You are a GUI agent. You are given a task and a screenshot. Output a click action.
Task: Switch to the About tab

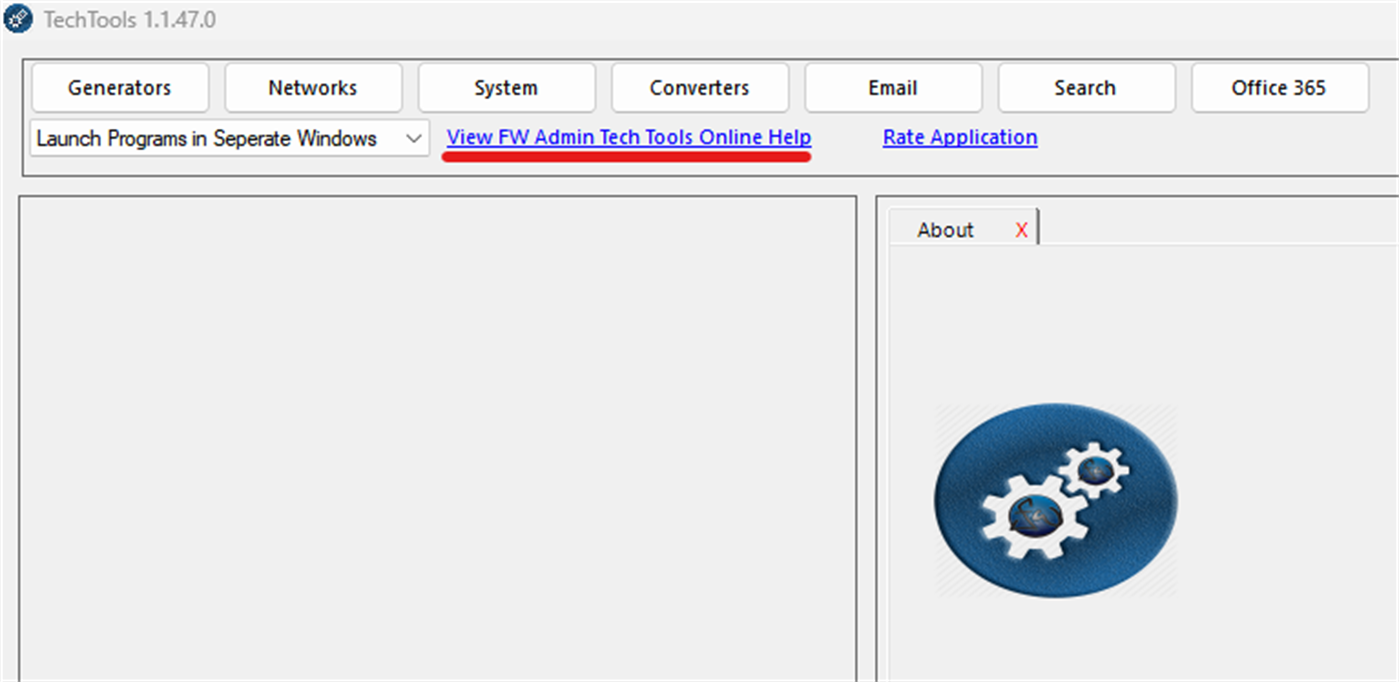[x=945, y=229]
